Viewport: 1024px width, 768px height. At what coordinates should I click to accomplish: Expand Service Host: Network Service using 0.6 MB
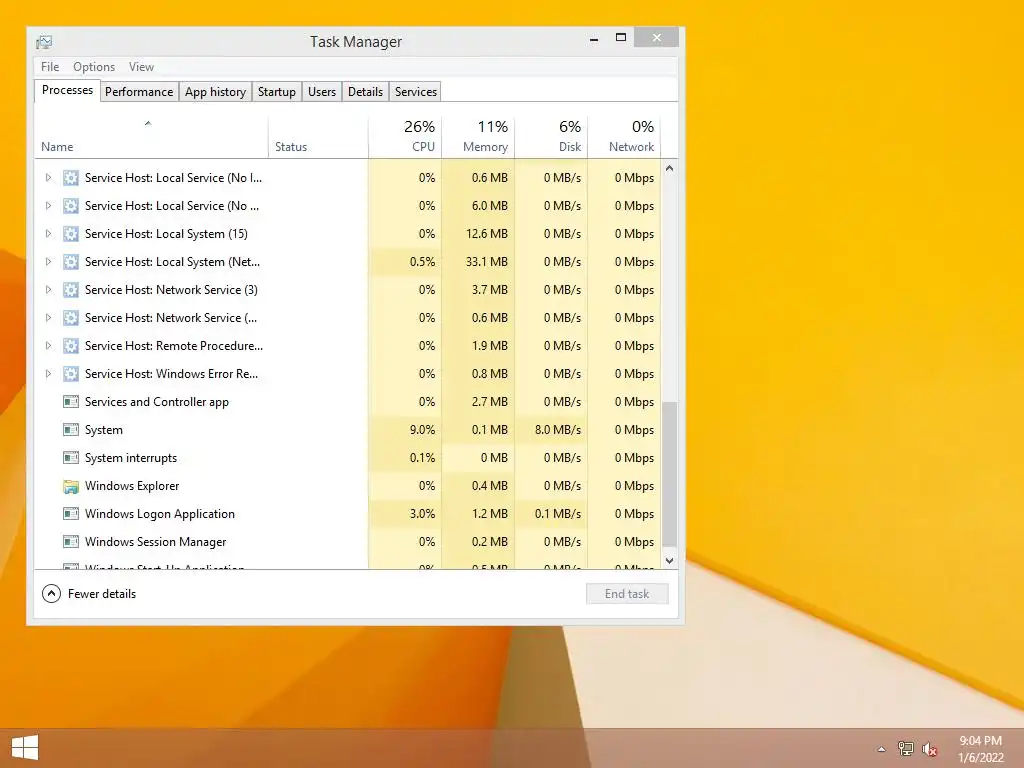click(48, 318)
